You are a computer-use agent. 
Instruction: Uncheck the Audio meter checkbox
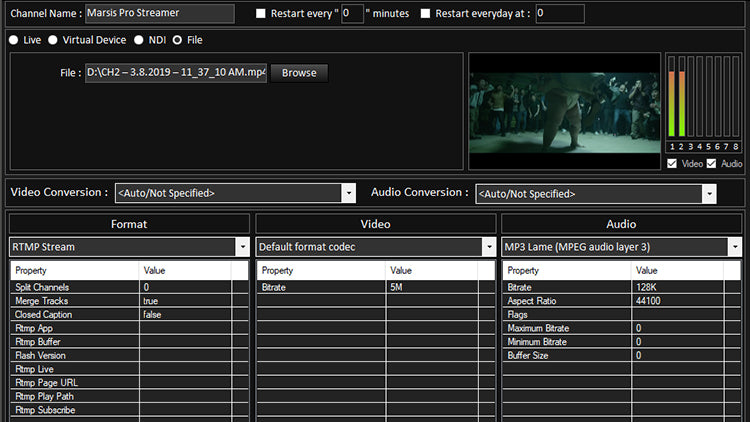pyautogui.click(x=712, y=163)
